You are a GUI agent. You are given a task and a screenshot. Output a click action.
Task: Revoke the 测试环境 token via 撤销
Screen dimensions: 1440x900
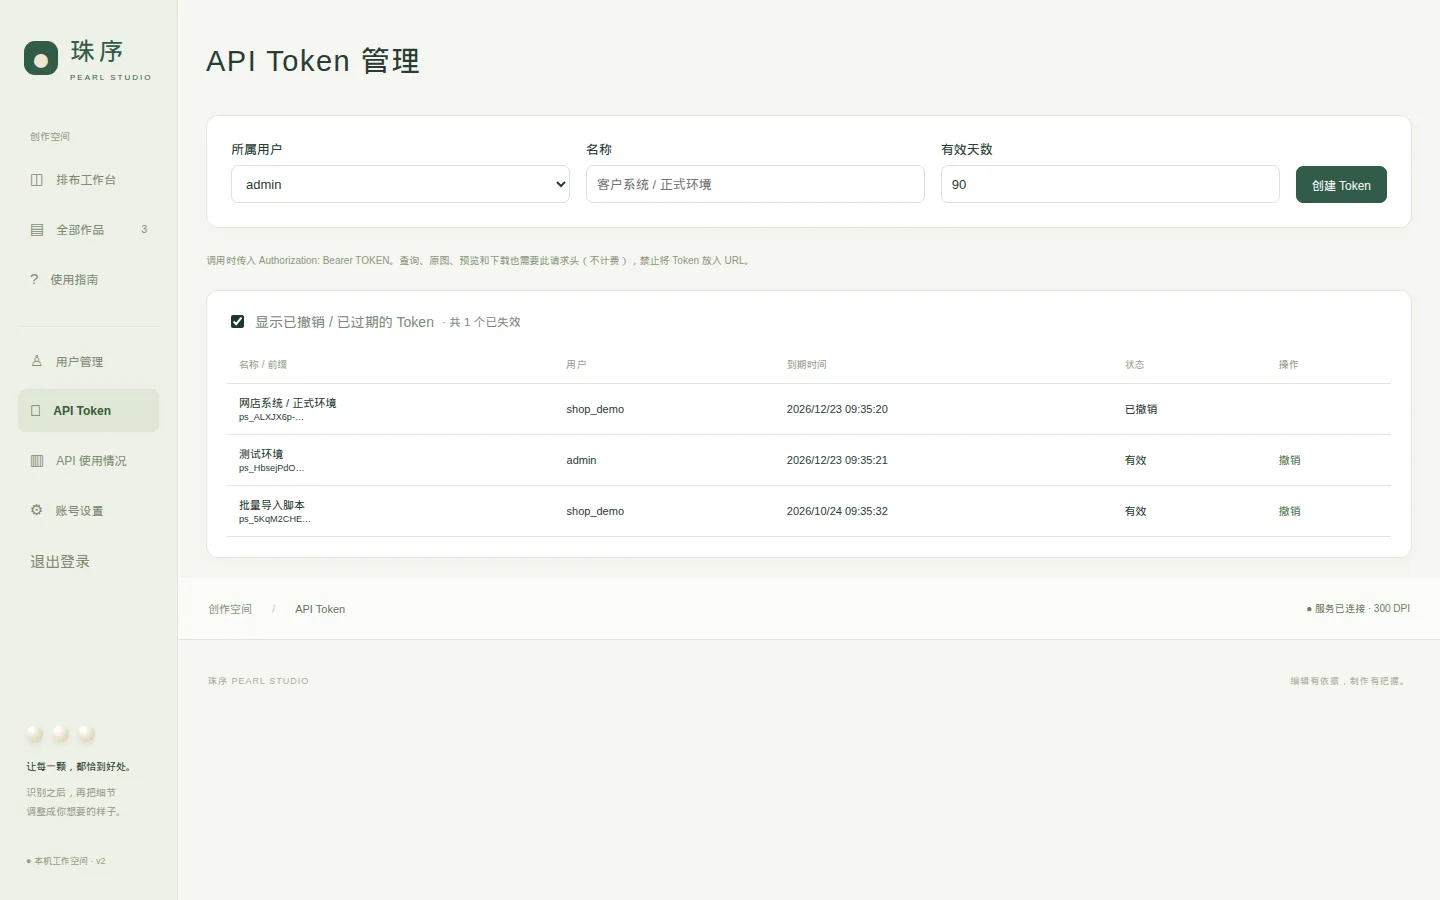1289,460
